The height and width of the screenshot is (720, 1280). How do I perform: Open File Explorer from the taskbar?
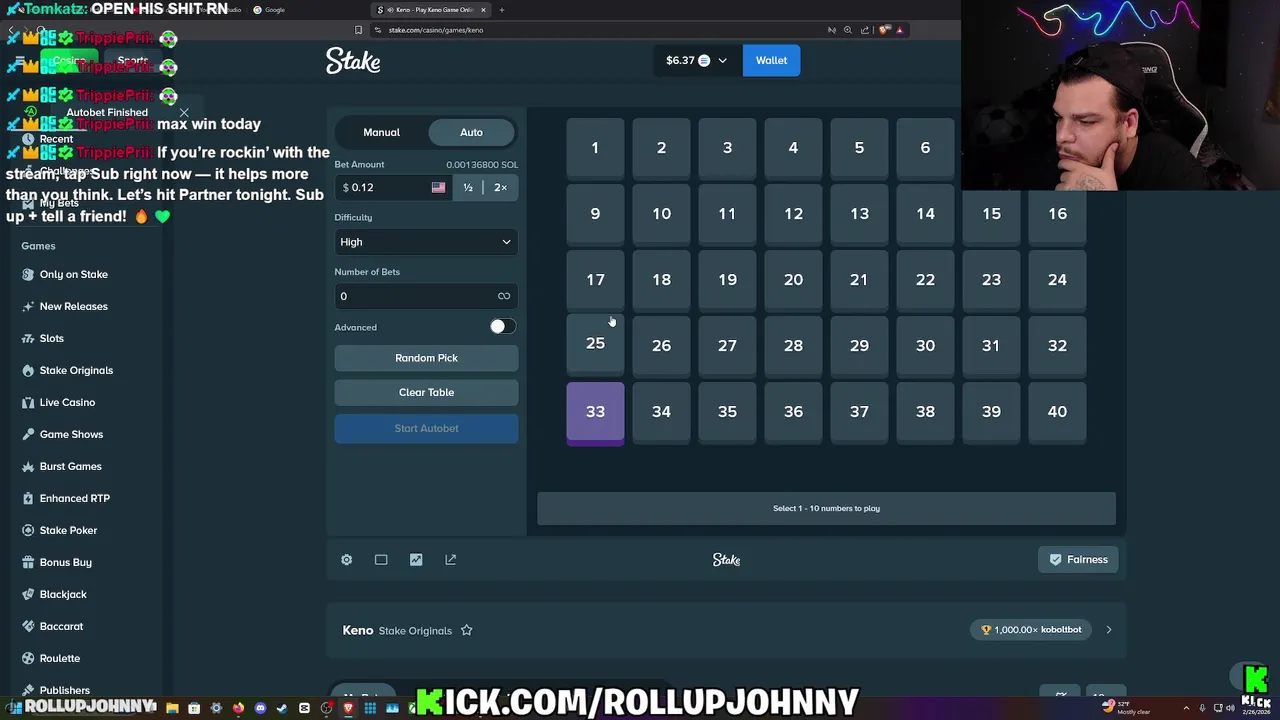[x=172, y=708]
